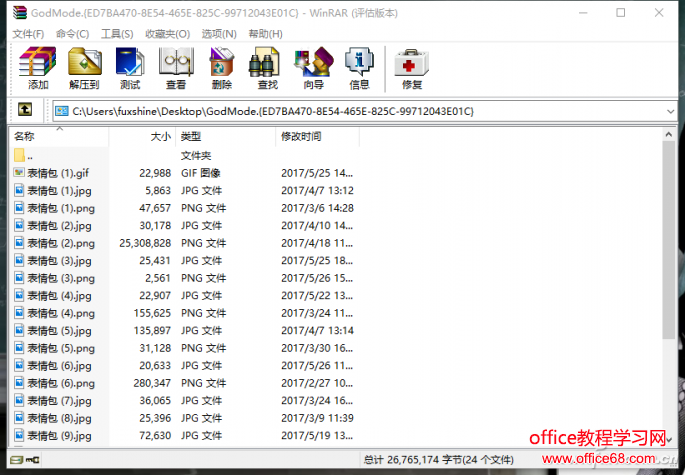Select file name 表情包 (6).jpg
685x475 pixels.
59,366
